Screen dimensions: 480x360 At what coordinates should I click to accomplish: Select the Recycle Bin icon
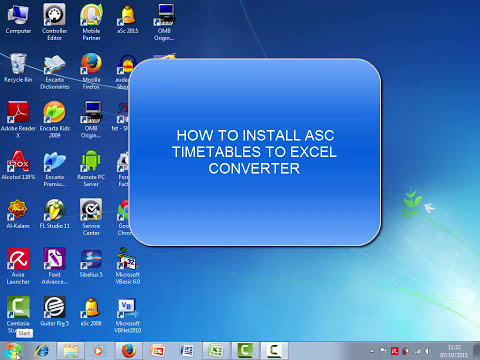point(18,68)
